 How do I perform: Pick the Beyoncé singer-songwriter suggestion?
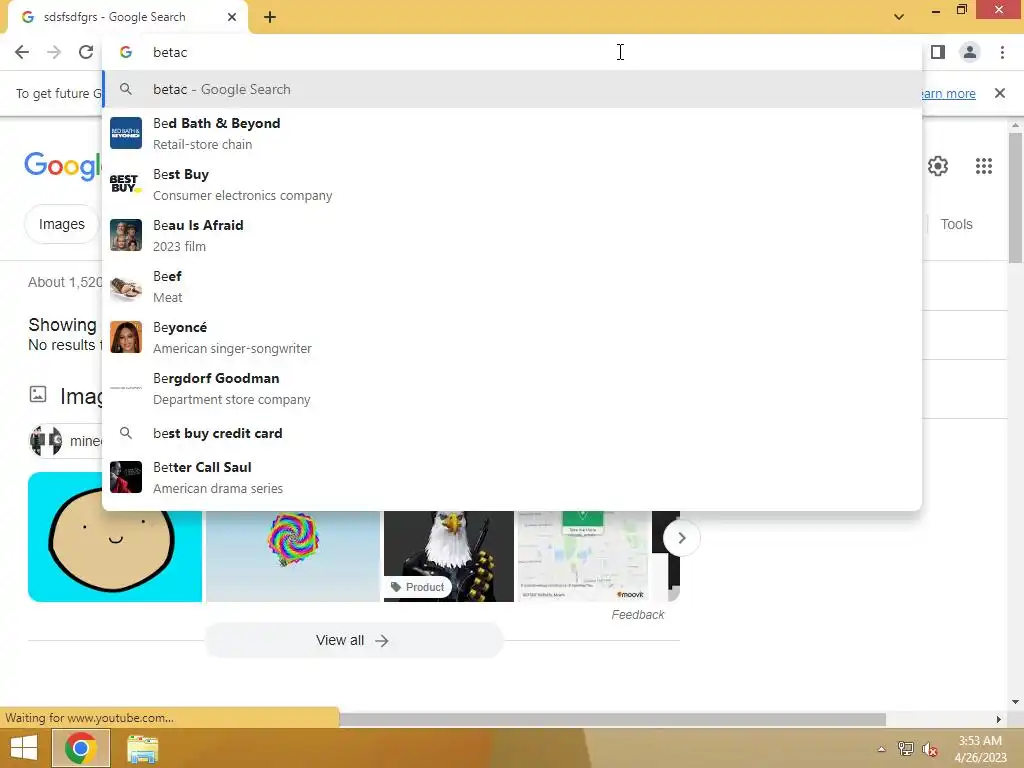[x=512, y=337]
